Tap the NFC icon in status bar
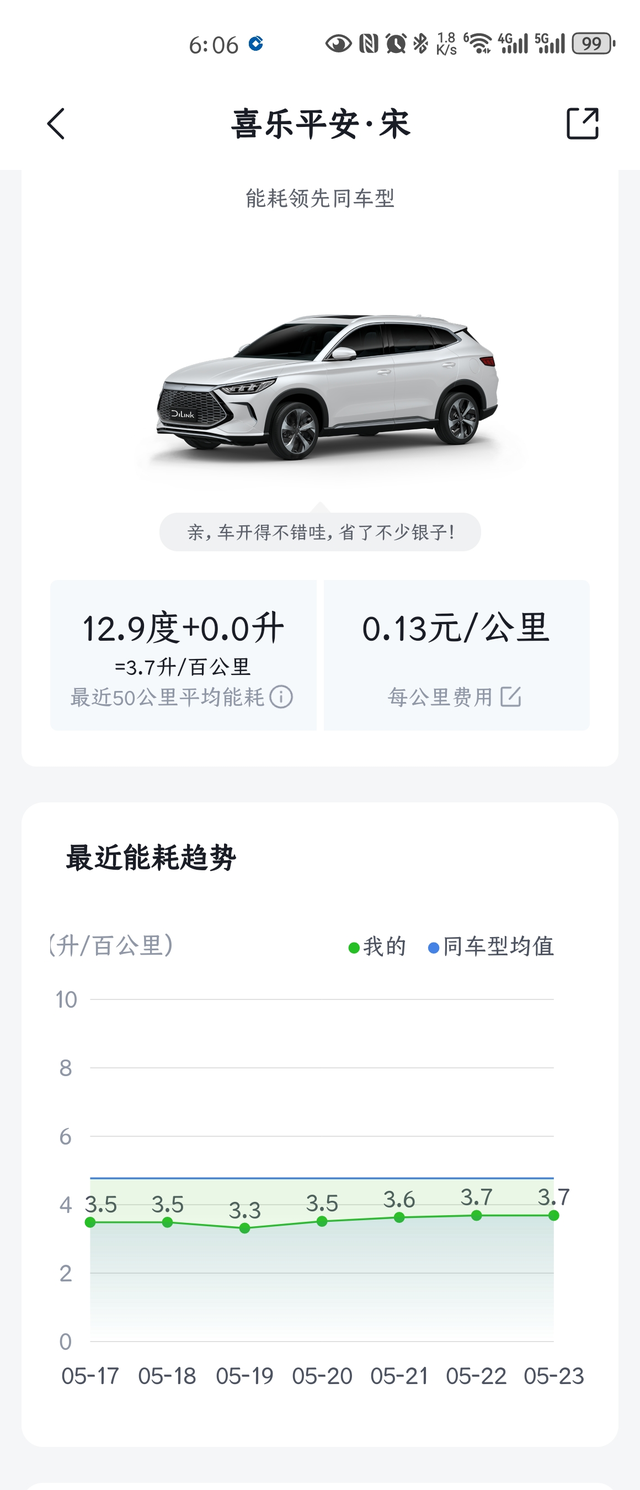640x1490 pixels. coord(368,43)
